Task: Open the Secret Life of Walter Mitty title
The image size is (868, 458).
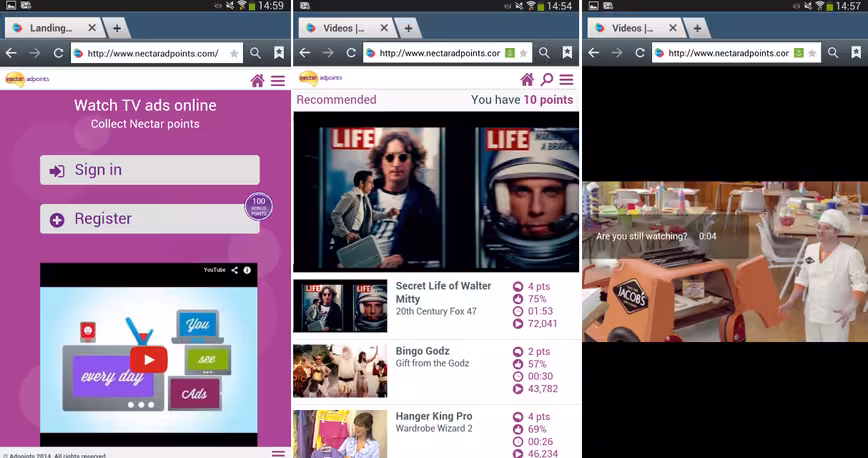Action: 443,292
